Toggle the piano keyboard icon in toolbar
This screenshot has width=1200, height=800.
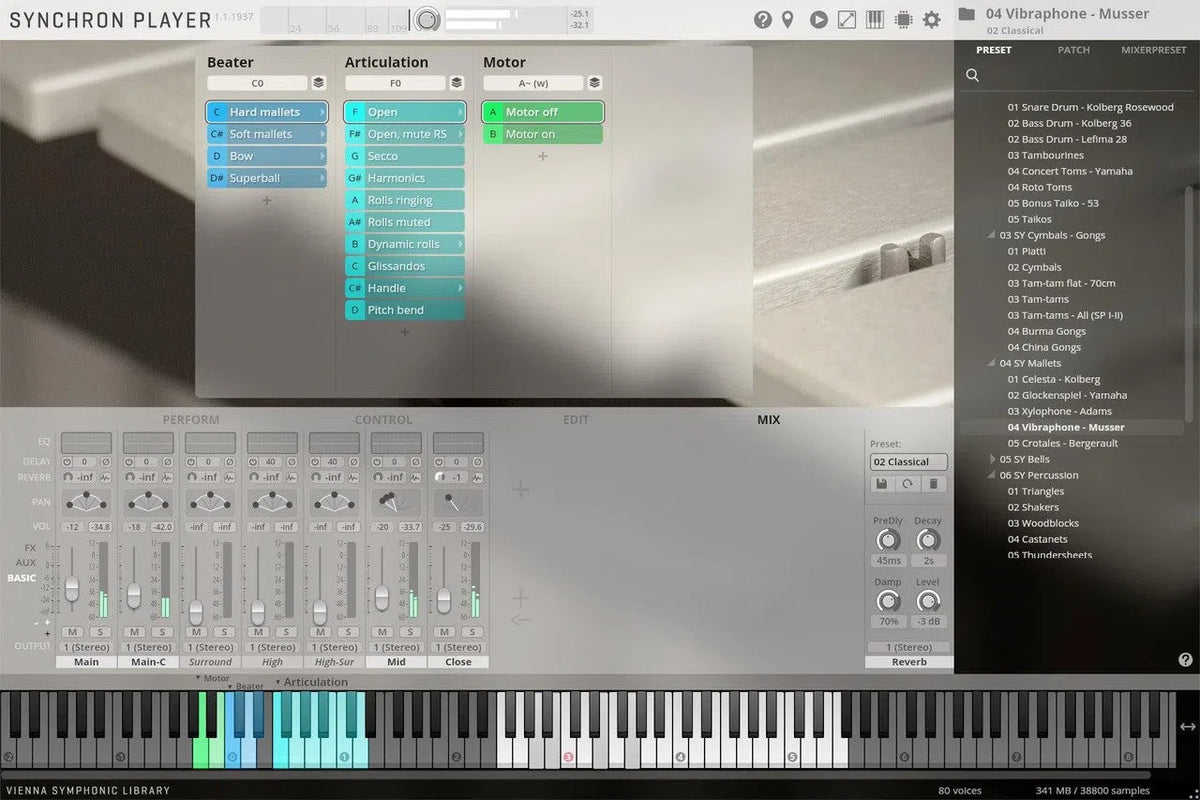pos(874,19)
